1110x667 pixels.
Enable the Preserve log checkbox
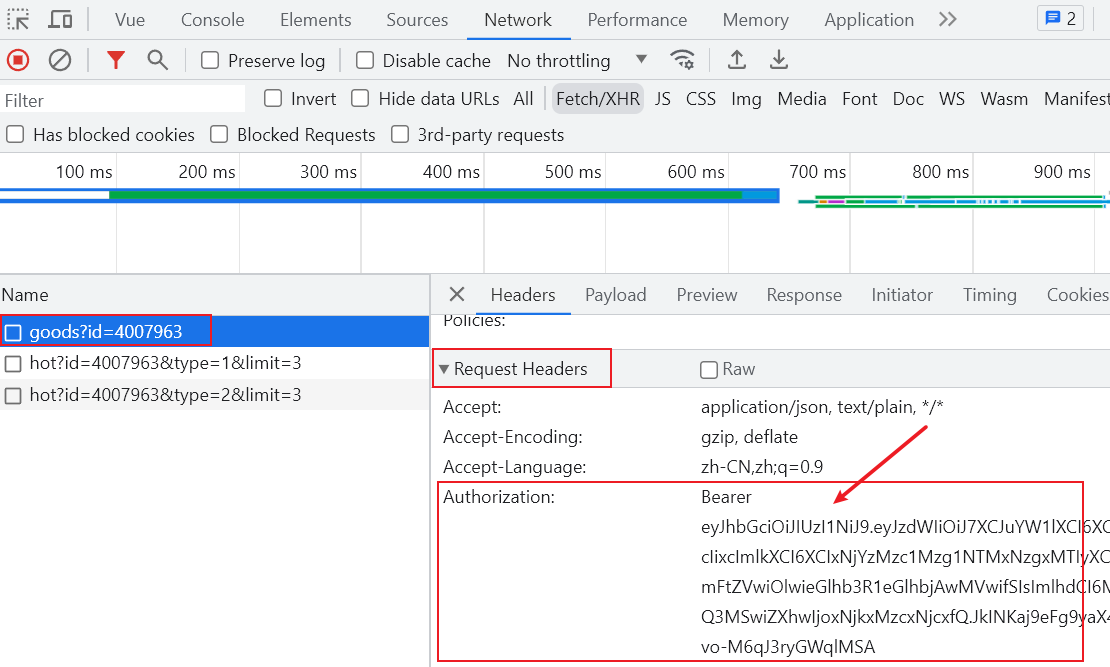tap(210, 60)
